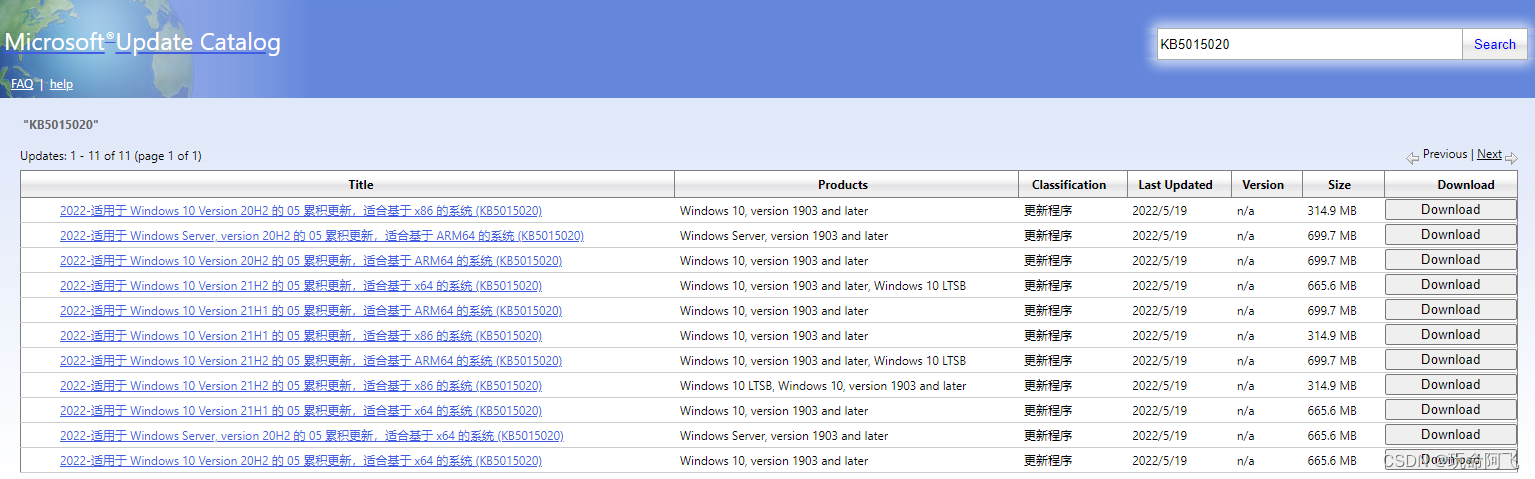
Task: Click 更新程序 classification in Windows Server x64 row
Action: point(1048,436)
